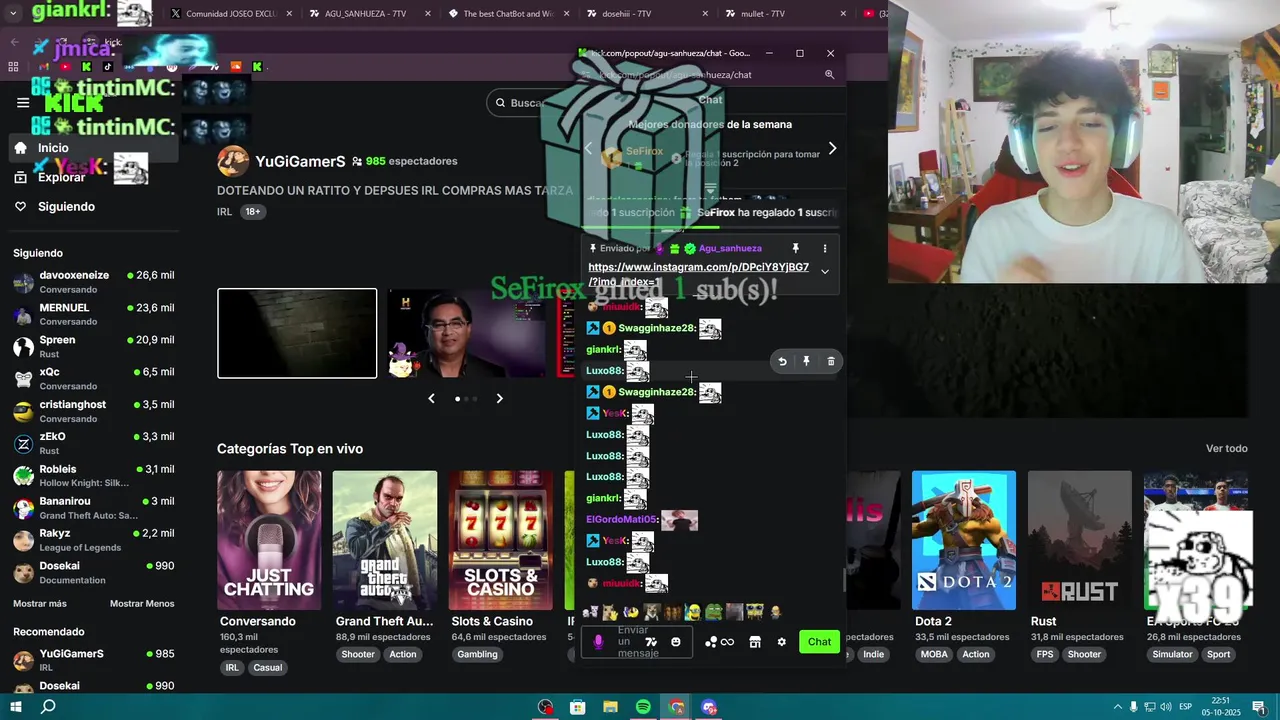Click the search magnifier icon next to Buscar

click(x=499, y=103)
